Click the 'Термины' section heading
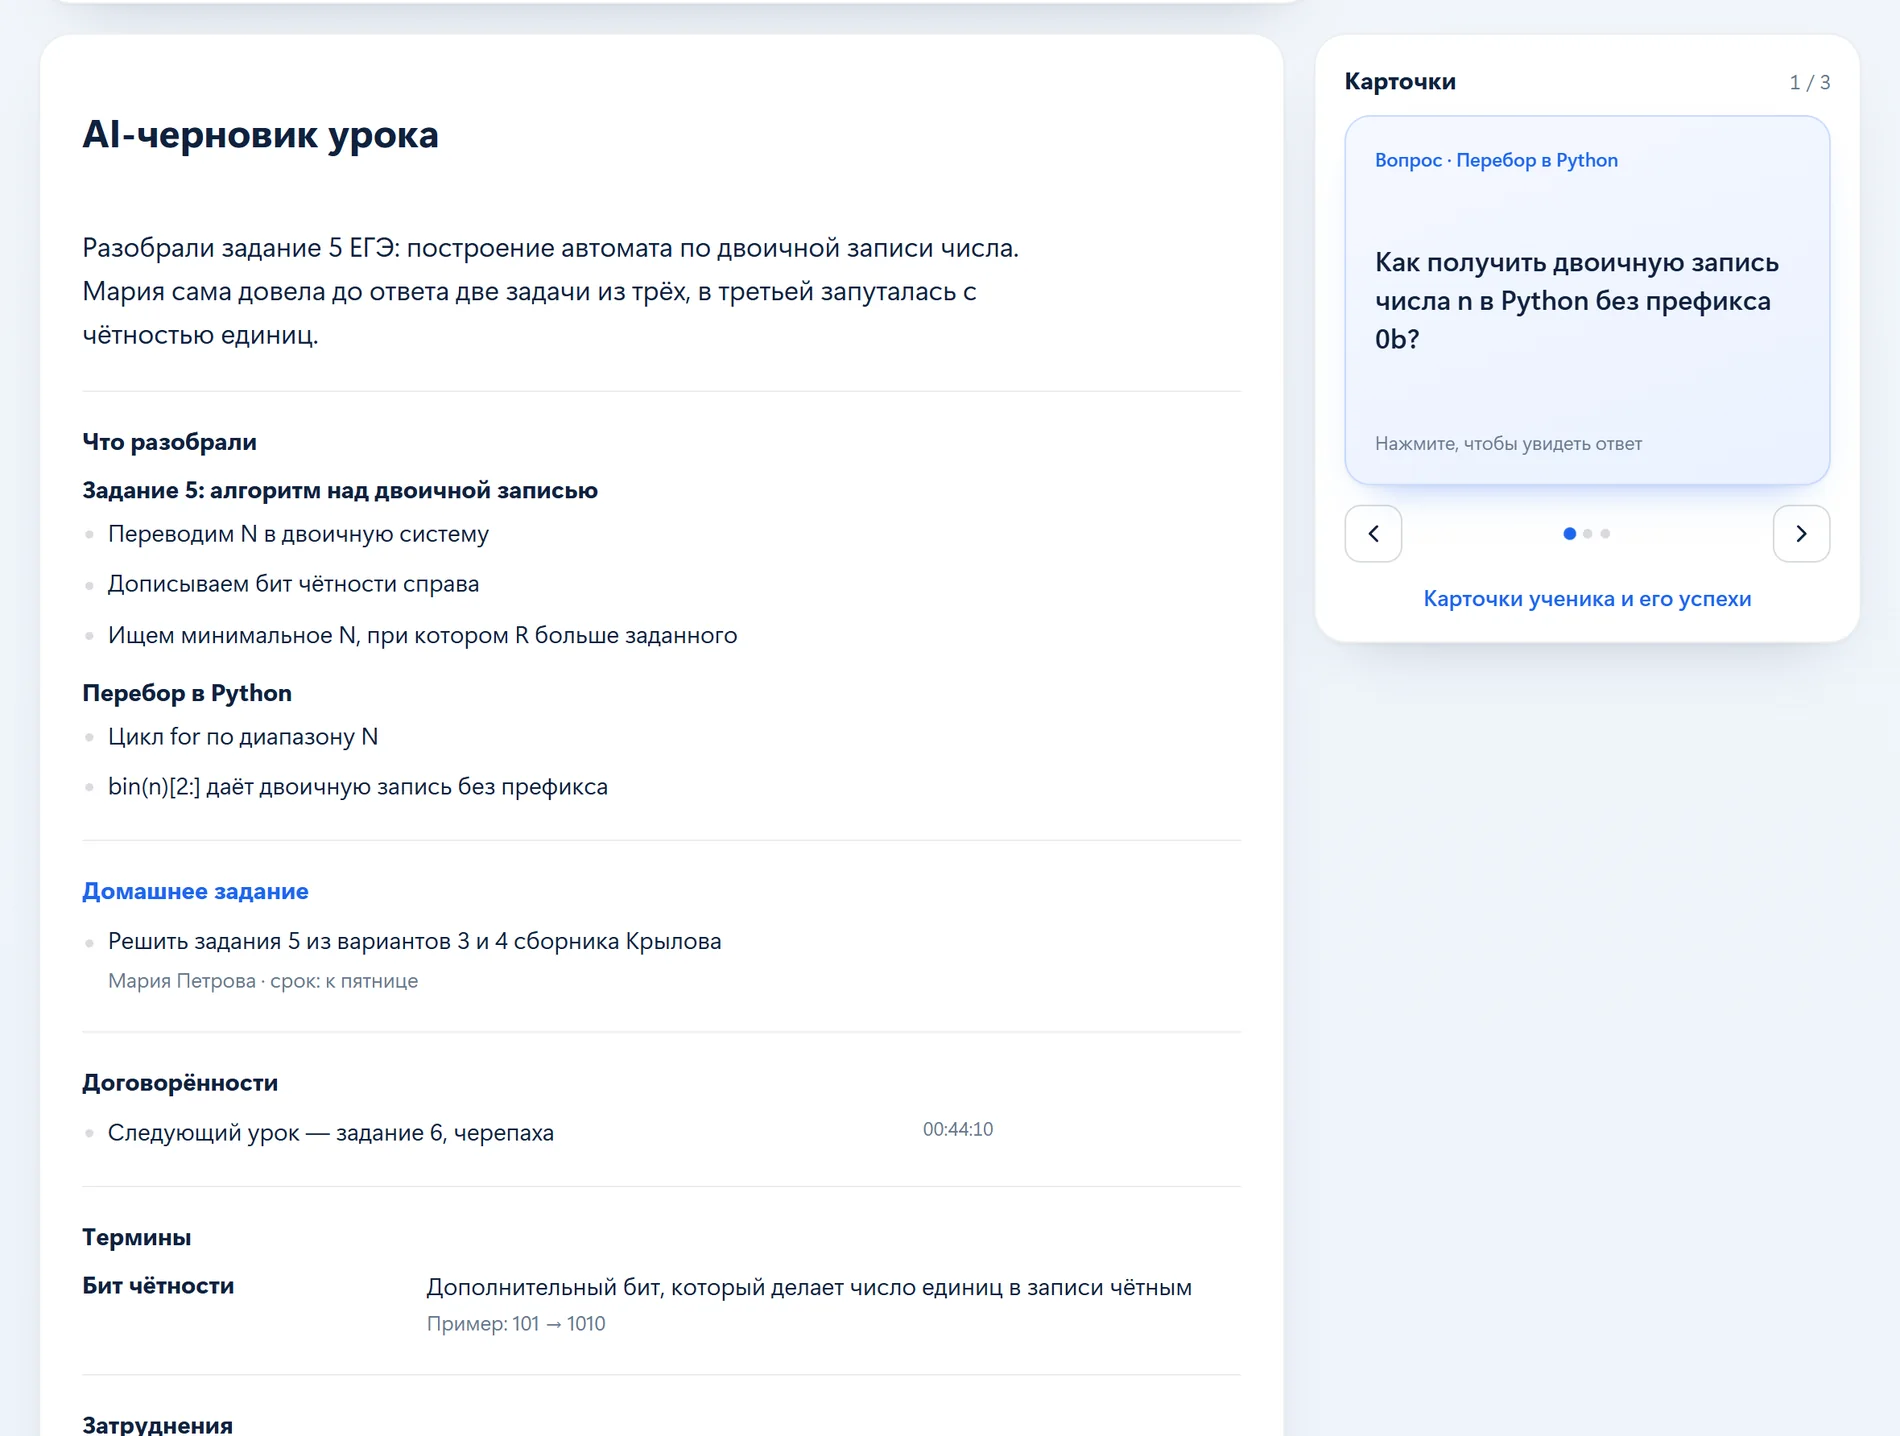The image size is (1900, 1436). pyautogui.click(x=136, y=1237)
